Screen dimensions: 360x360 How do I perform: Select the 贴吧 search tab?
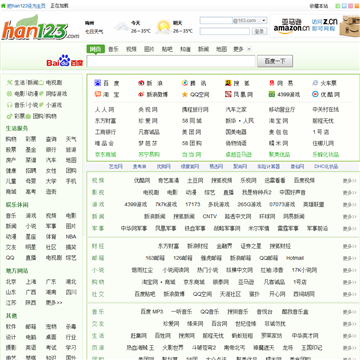(x=167, y=49)
